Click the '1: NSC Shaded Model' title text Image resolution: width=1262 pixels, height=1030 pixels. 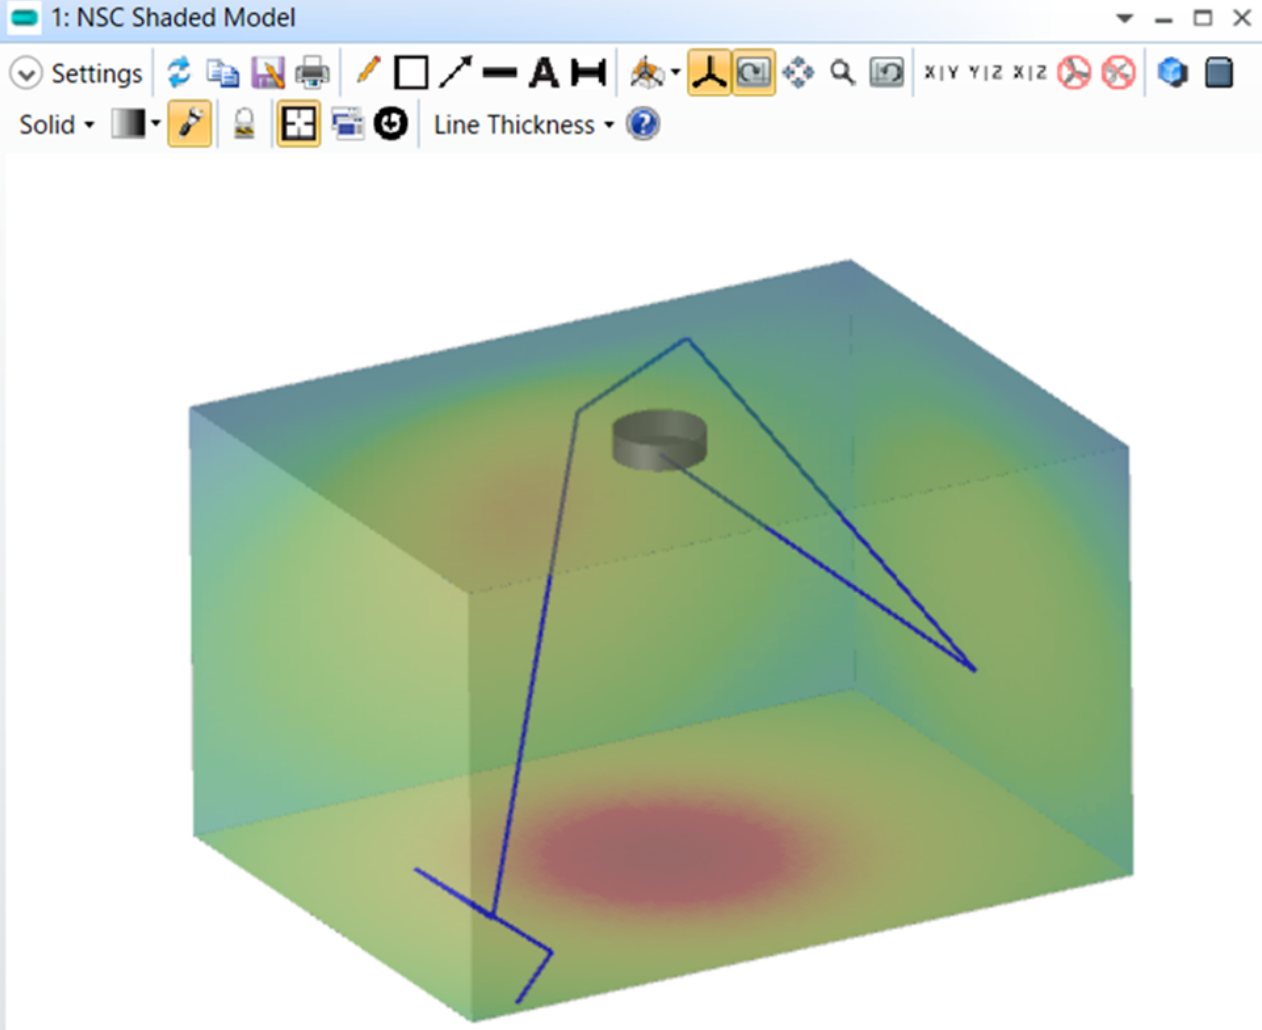coord(174,18)
